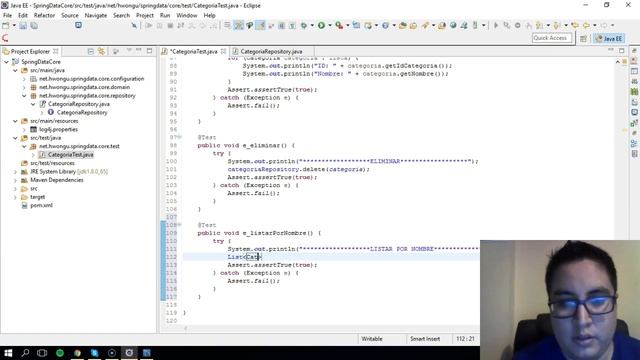Toggle Link with Editor in Project Explorer
The image size is (640, 360).
(101, 51)
